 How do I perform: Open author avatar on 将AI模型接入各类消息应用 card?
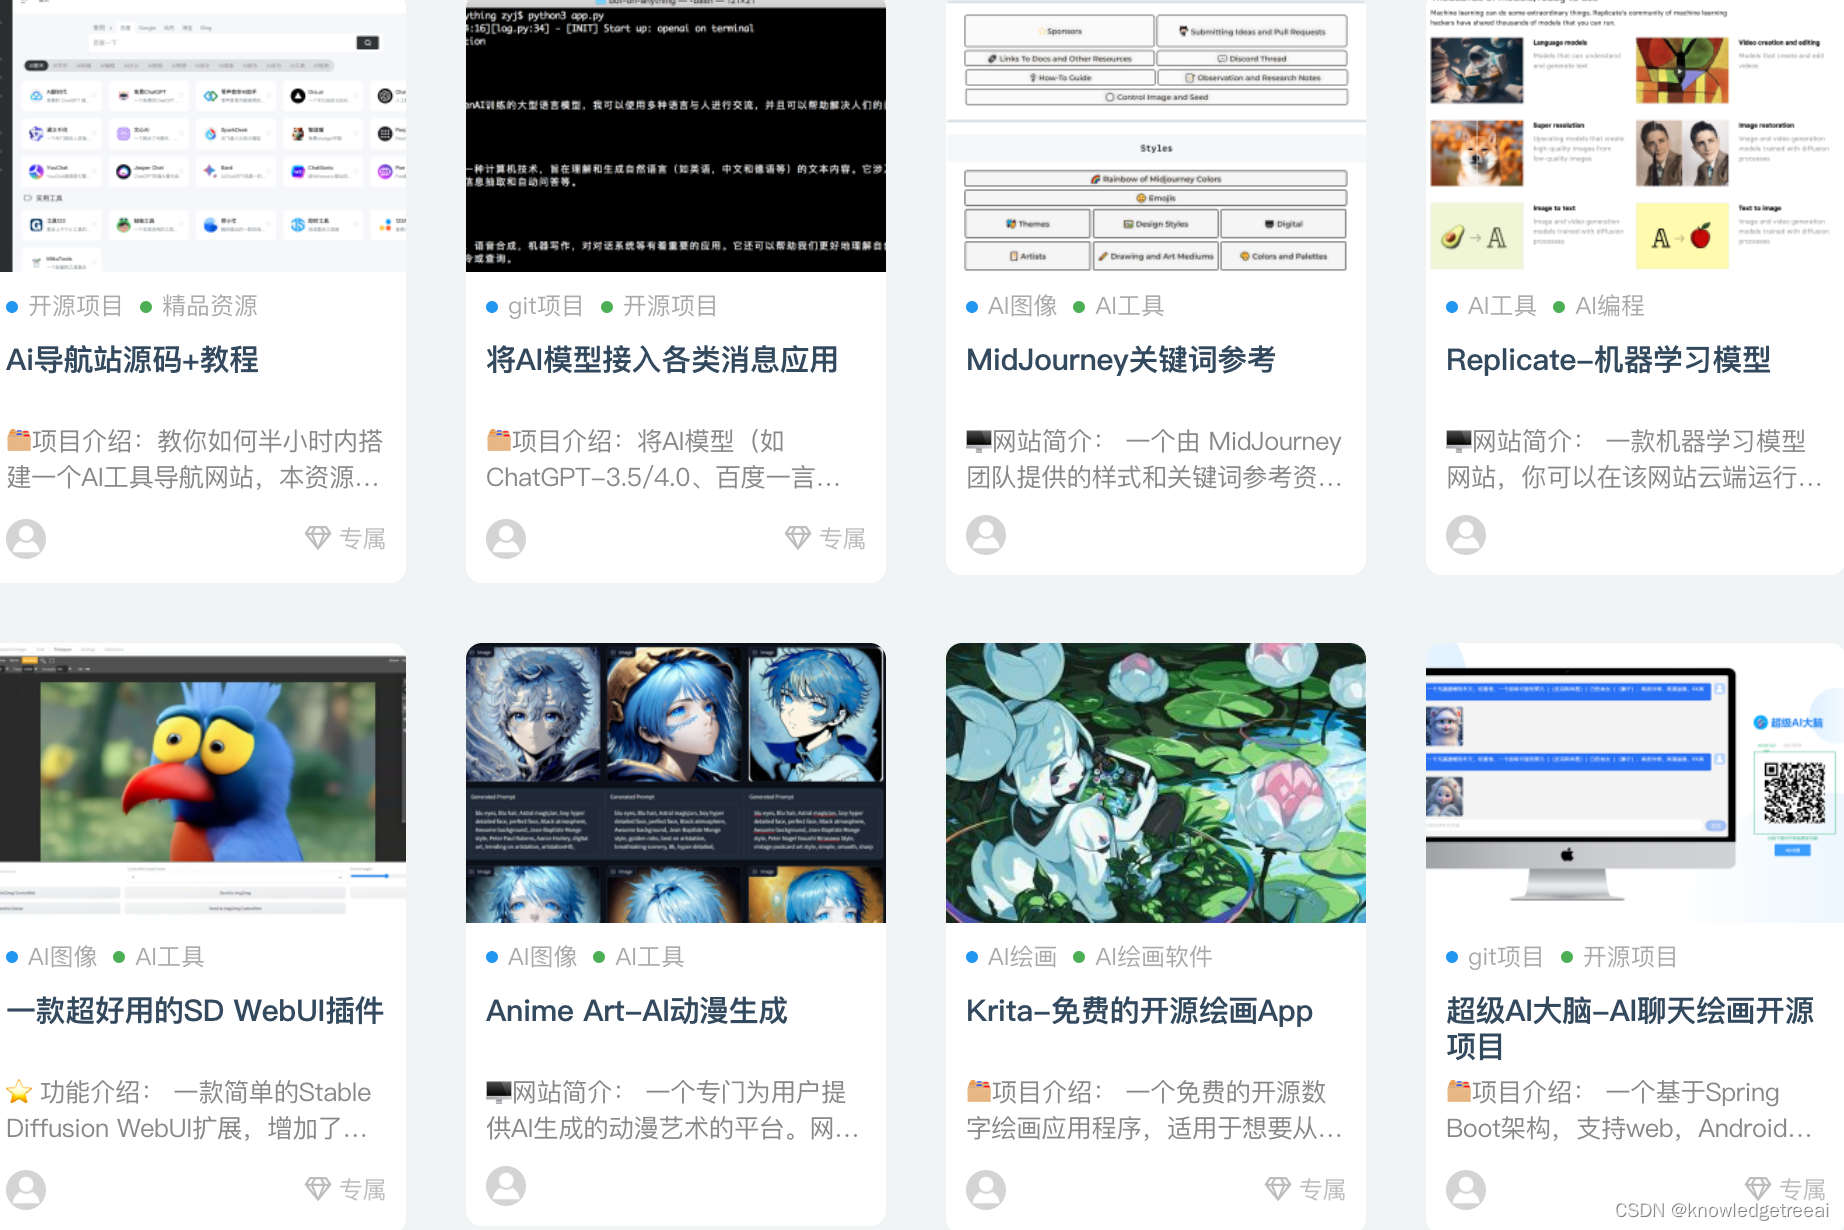pos(506,538)
